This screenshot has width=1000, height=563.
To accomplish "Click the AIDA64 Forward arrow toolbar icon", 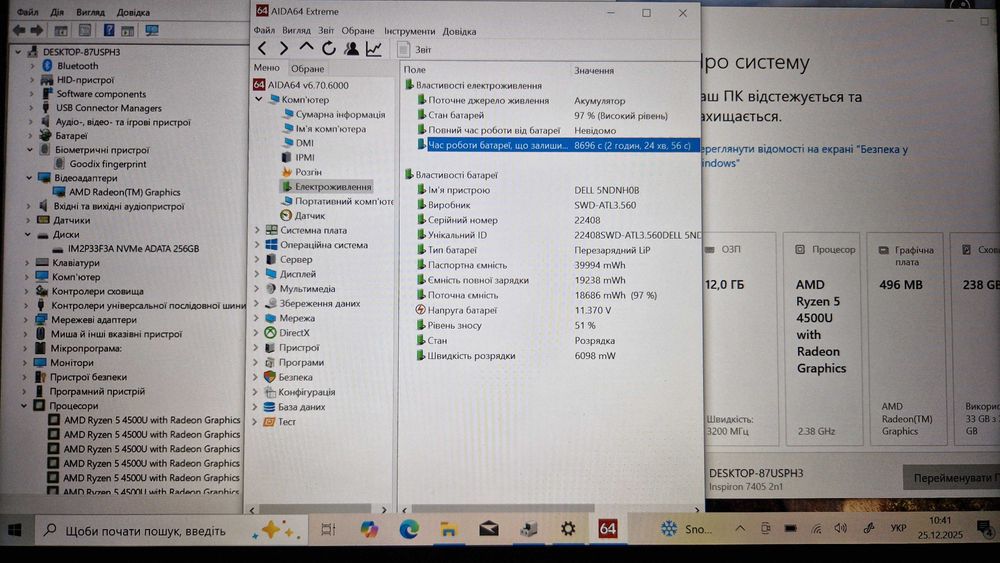I will (284, 48).
